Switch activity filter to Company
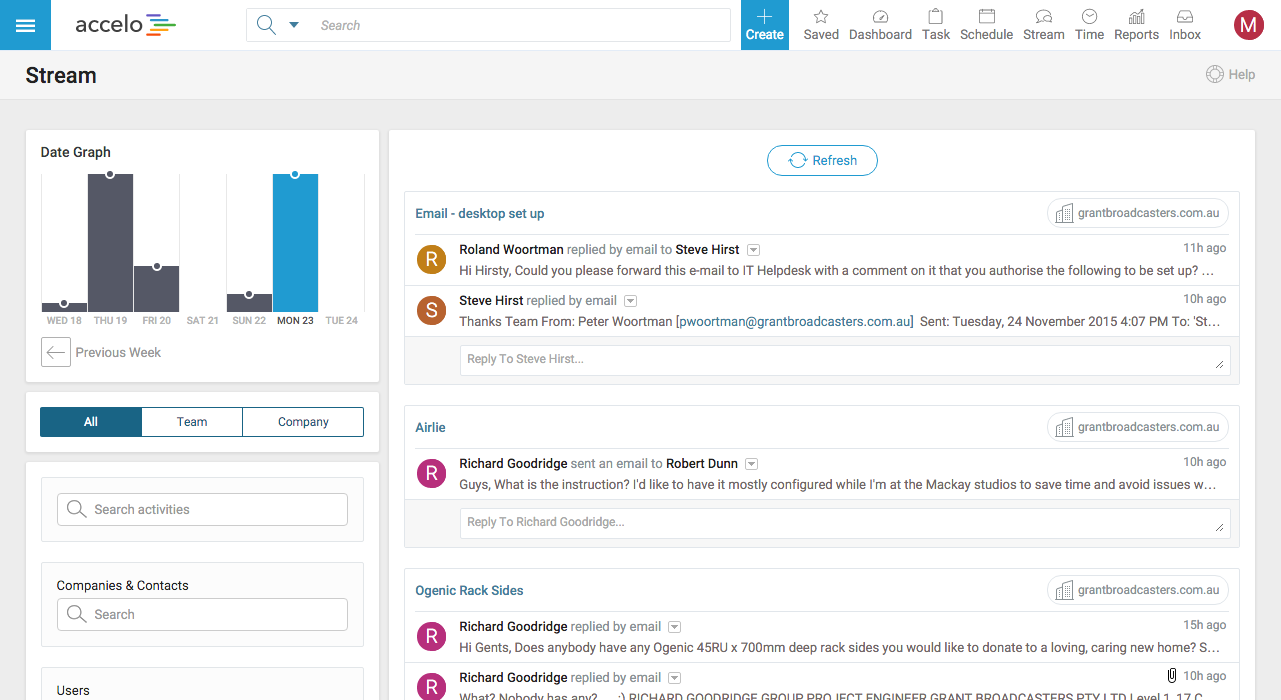1281x700 pixels. (303, 422)
